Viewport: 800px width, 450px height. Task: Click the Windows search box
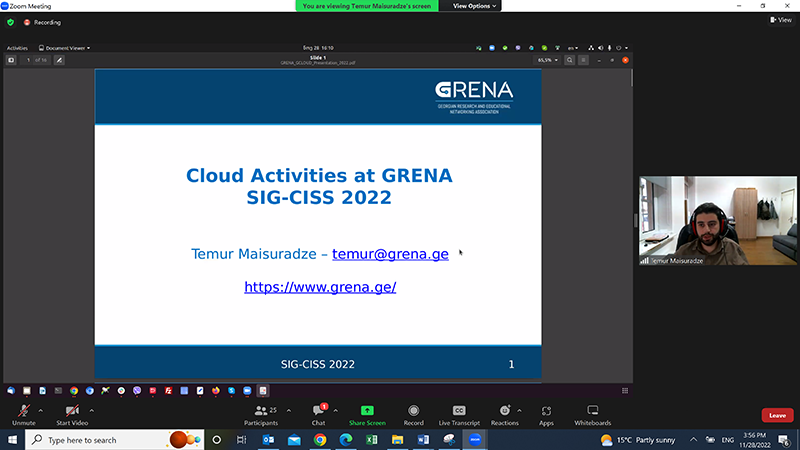pyautogui.click(x=115, y=440)
